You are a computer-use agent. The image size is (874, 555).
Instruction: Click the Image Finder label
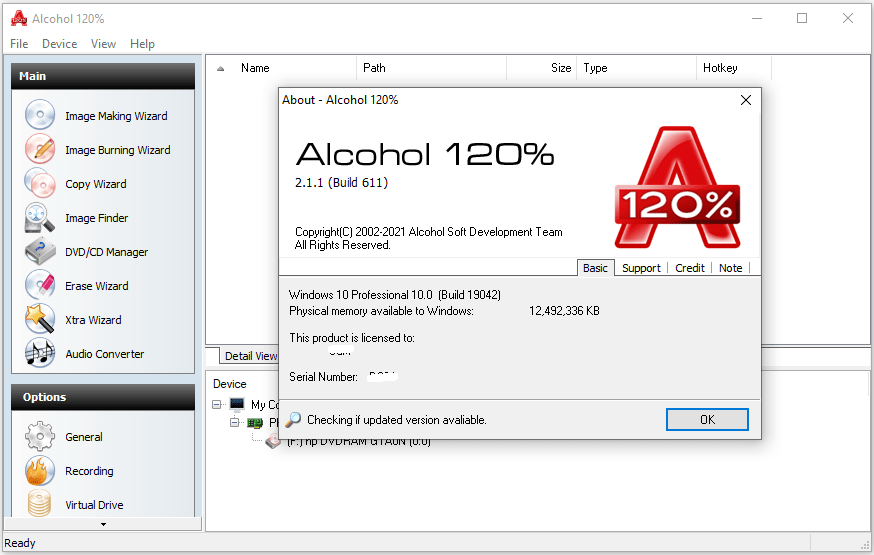96,218
